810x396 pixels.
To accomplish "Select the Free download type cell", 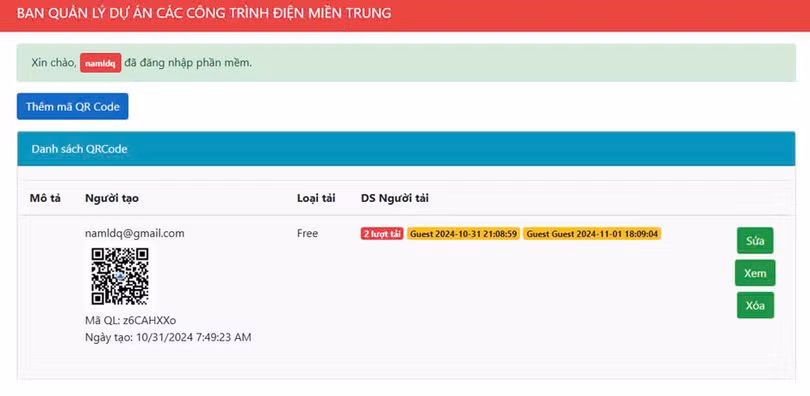I will point(307,233).
